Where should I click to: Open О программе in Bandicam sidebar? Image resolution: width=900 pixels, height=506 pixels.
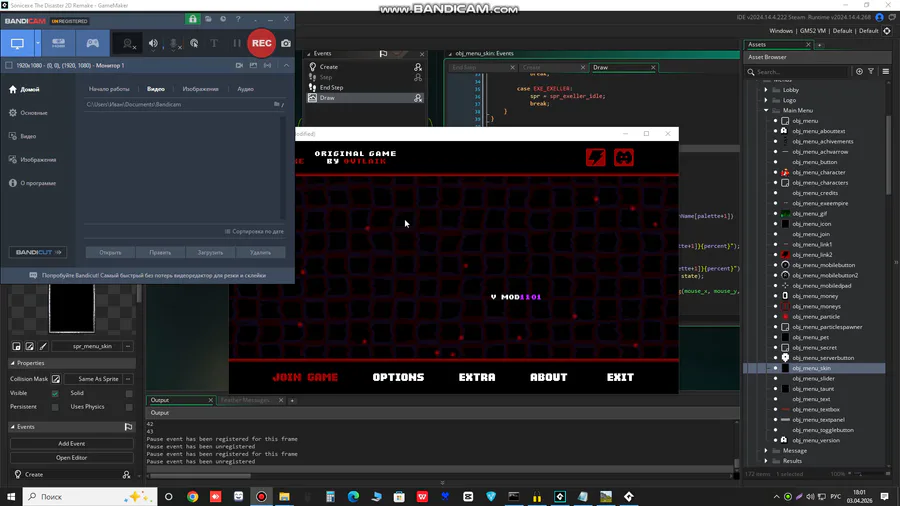click(x=32, y=183)
